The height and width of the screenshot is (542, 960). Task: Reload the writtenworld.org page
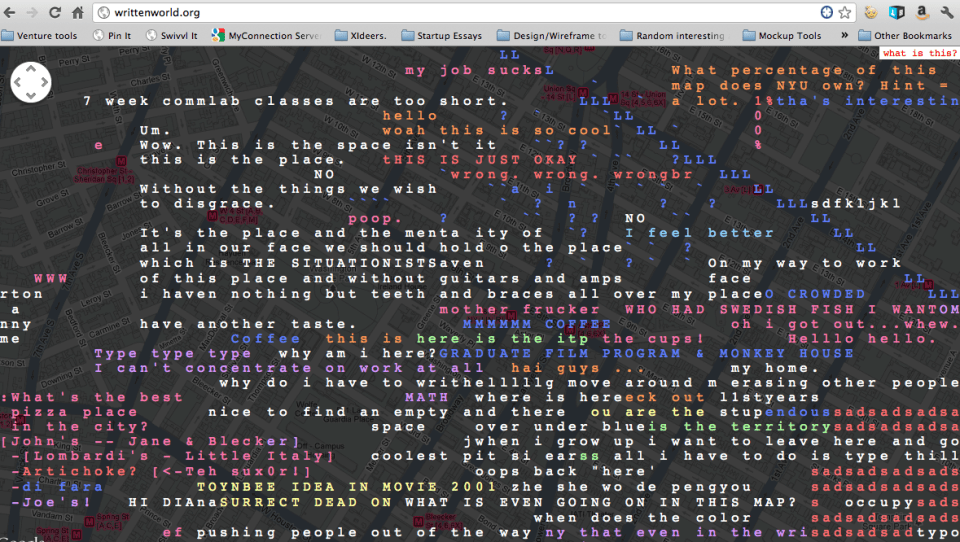click(55, 13)
